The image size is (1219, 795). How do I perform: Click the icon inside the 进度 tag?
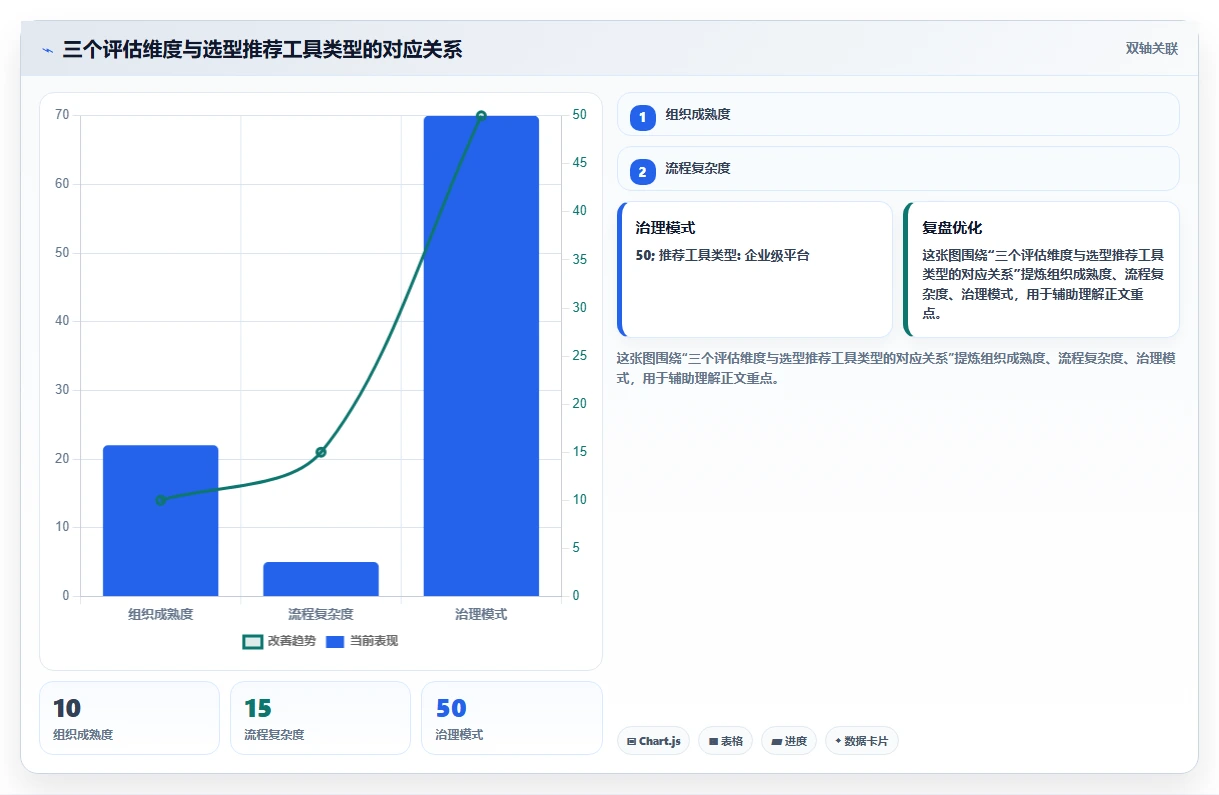[x=777, y=742]
